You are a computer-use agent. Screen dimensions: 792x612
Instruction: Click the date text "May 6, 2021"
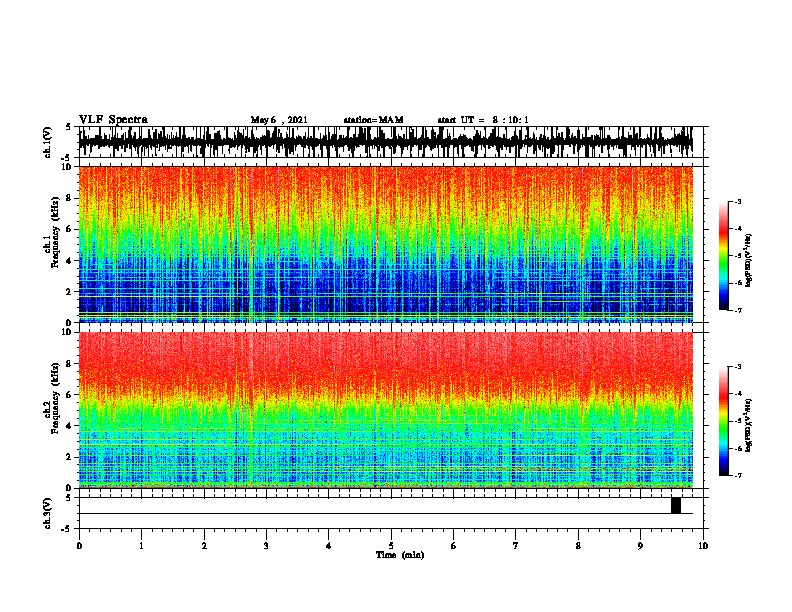[279, 120]
